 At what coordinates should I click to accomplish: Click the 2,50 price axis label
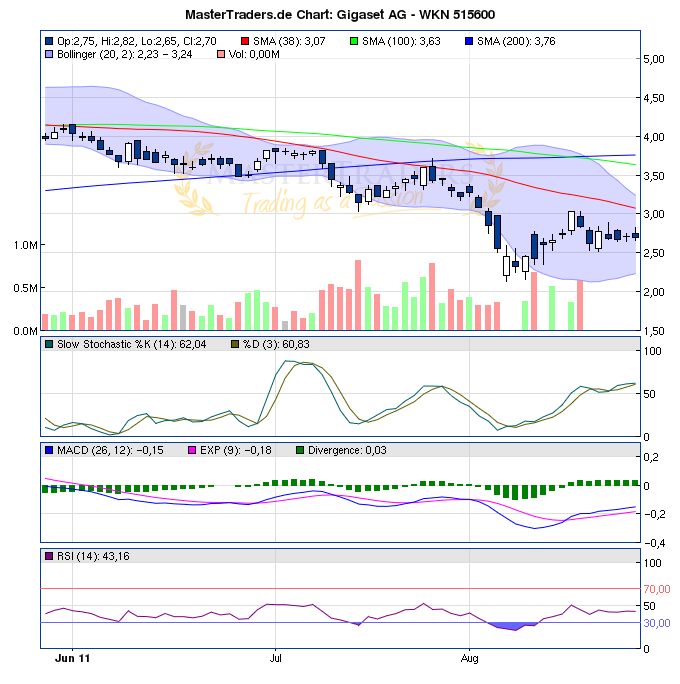pos(654,253)
